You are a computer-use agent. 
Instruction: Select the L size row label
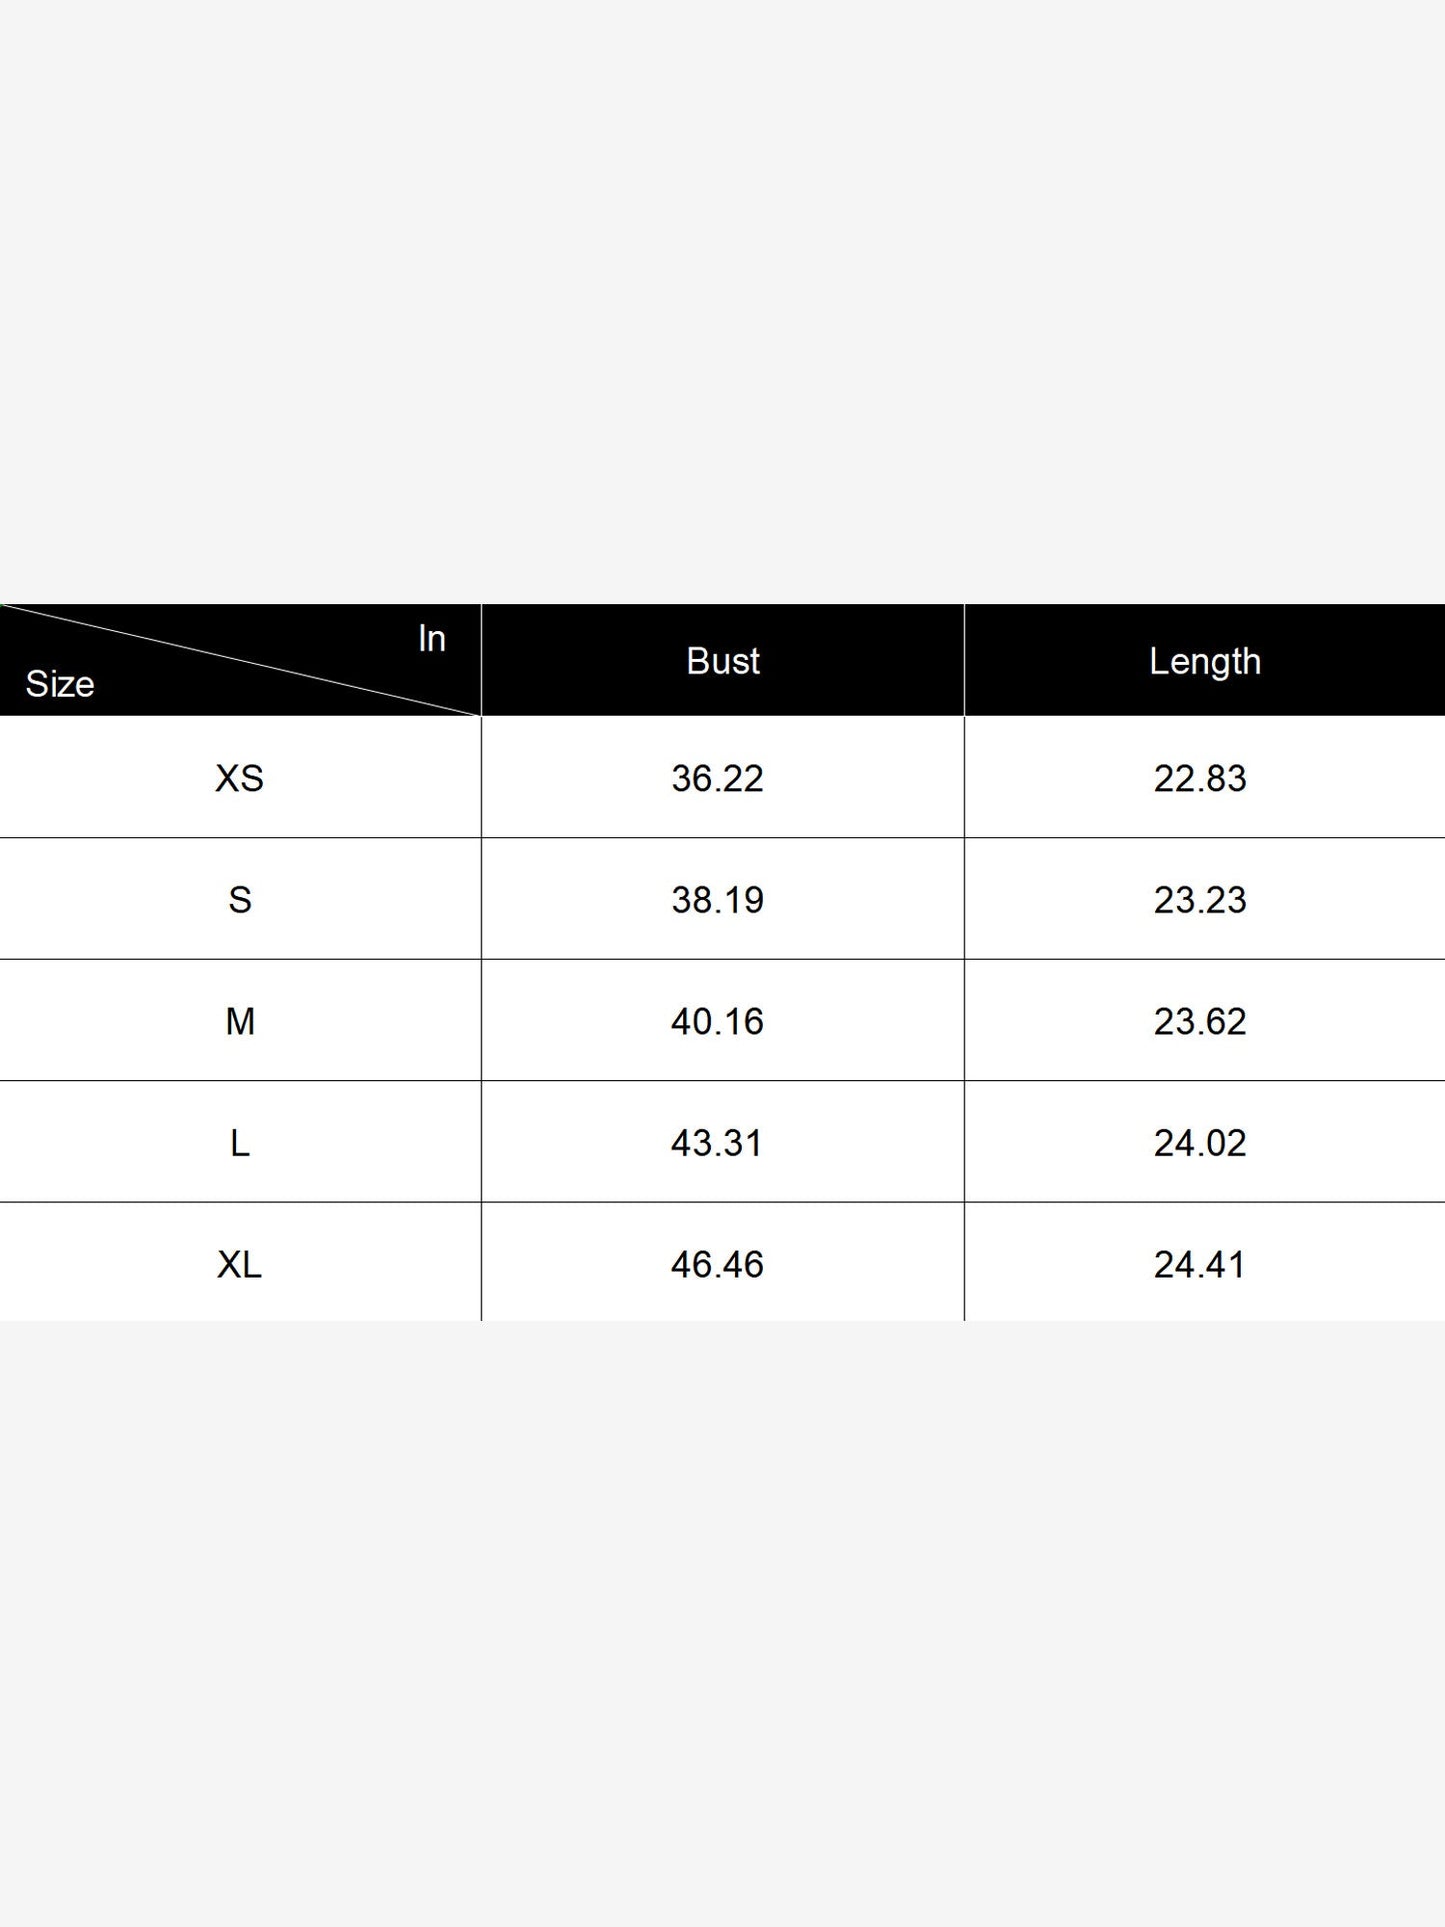pos(240,1143)
